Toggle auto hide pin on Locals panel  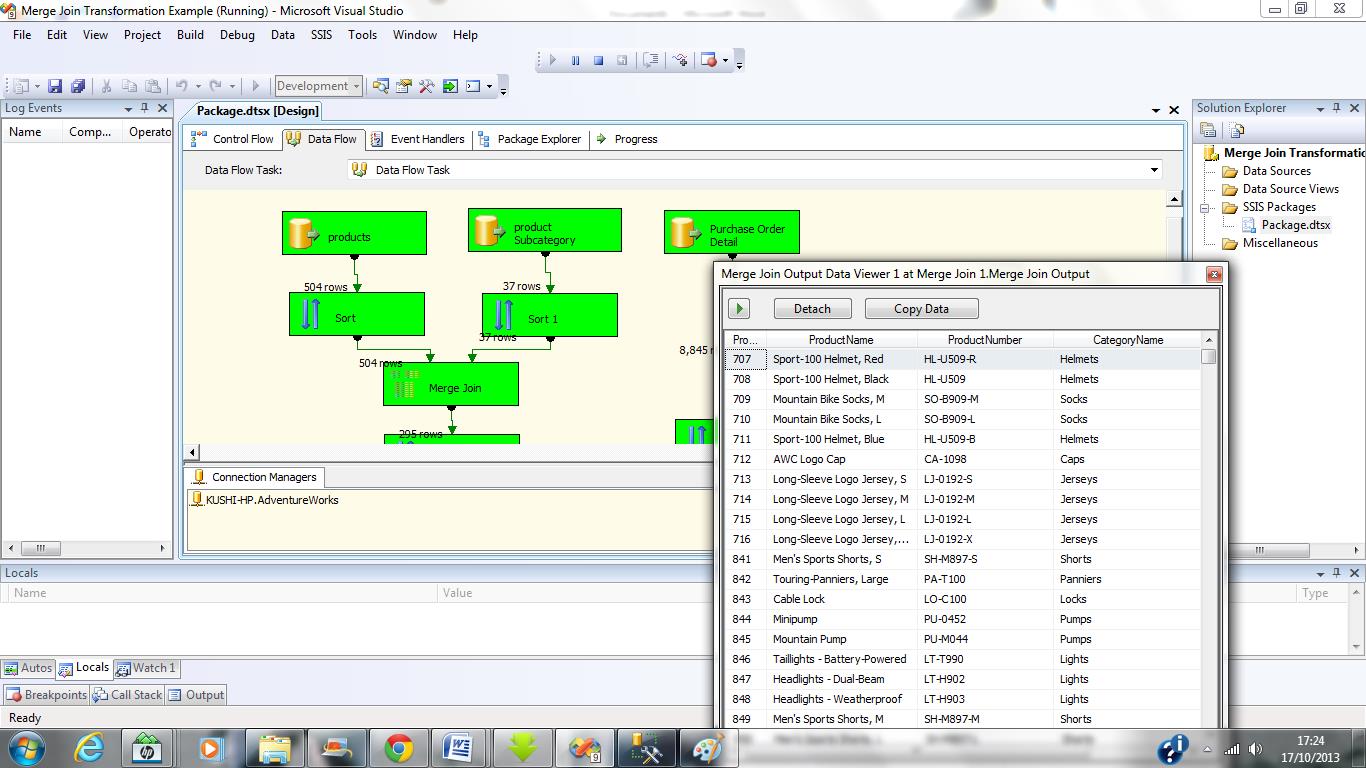1337,573
